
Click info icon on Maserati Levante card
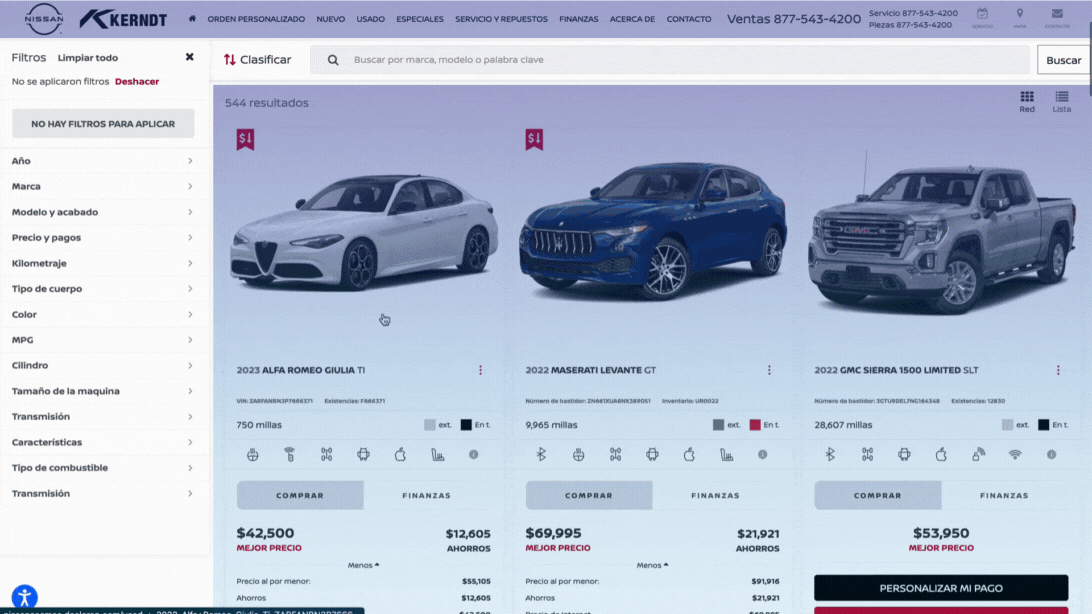[x=763, y=455]
